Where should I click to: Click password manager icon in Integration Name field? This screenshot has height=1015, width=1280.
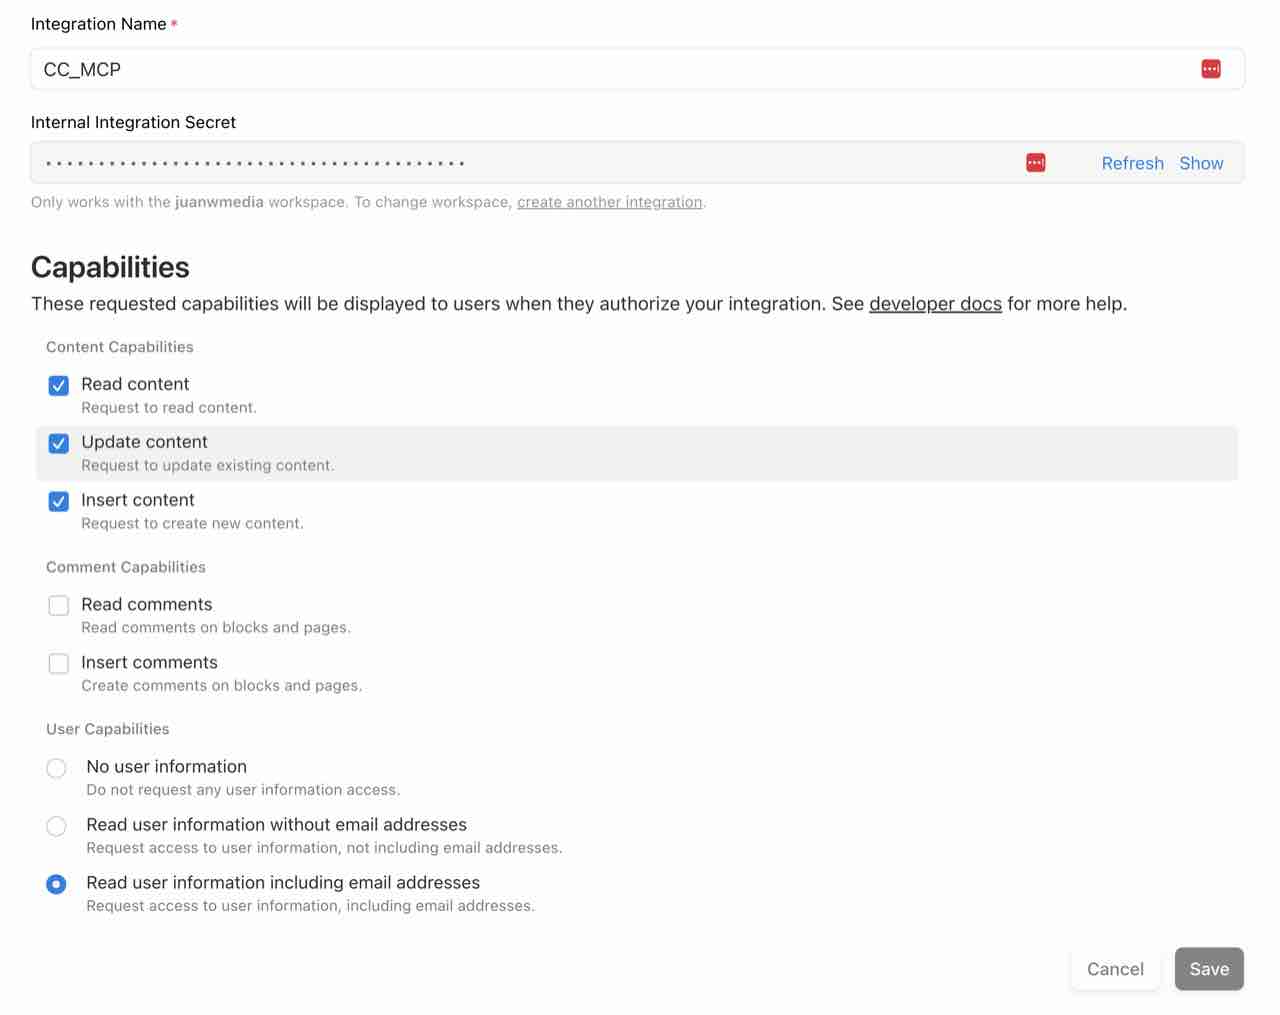tap(1211, 69)
